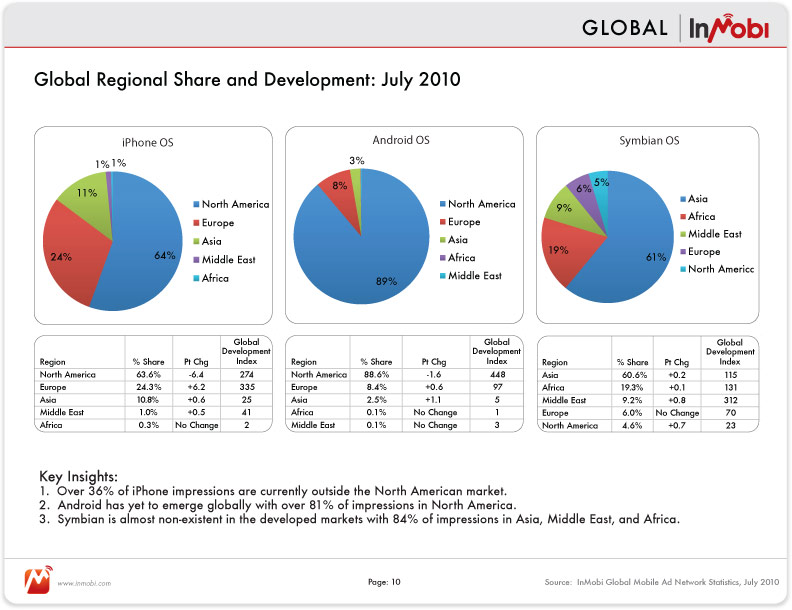The width and height of the screenshot is (792, 610).
Task: Click the -6.4 point change cell
Action: click(x=195, y=375)
